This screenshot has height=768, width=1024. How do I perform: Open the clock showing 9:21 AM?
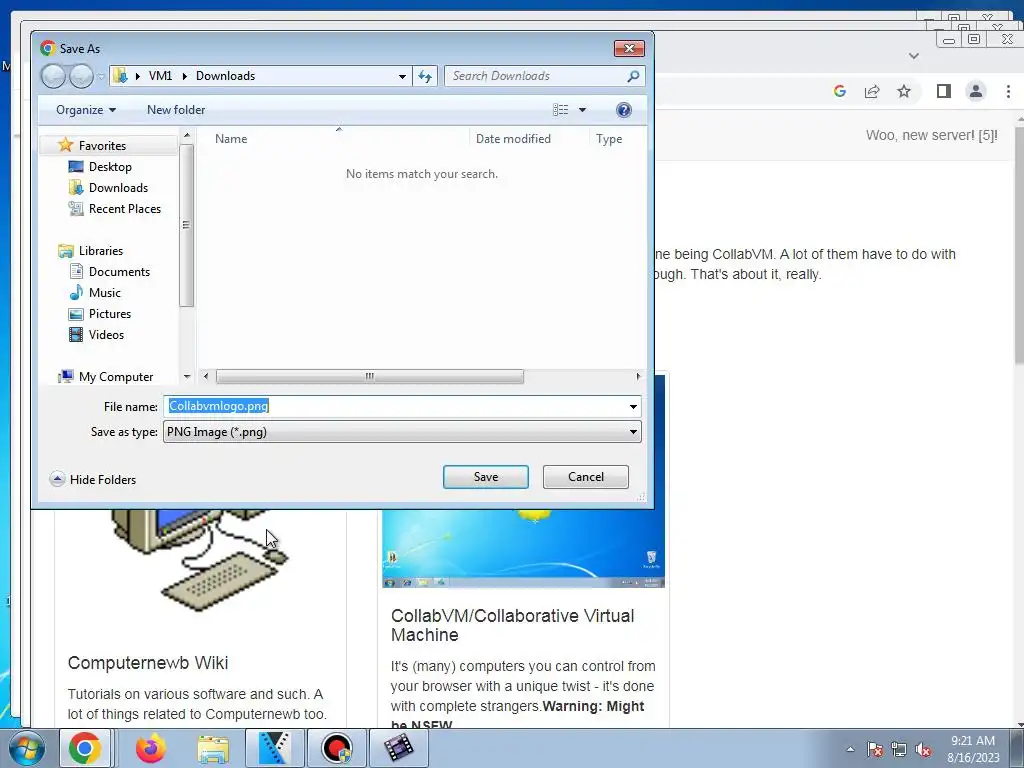[973, 749]
